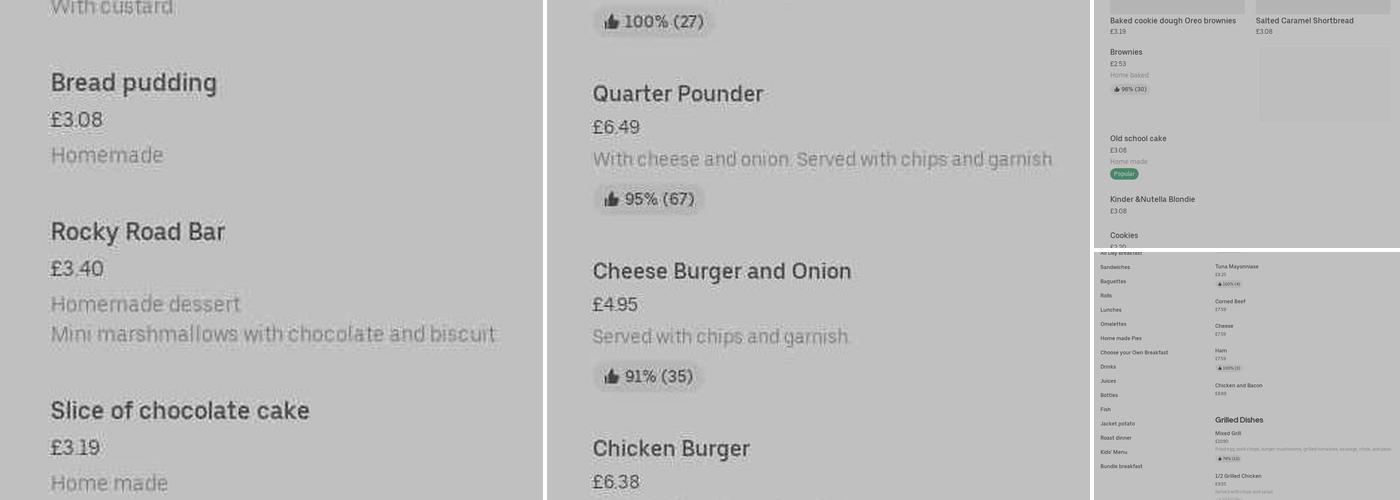Select the Home made Pies category

(x=1120, y=338)
